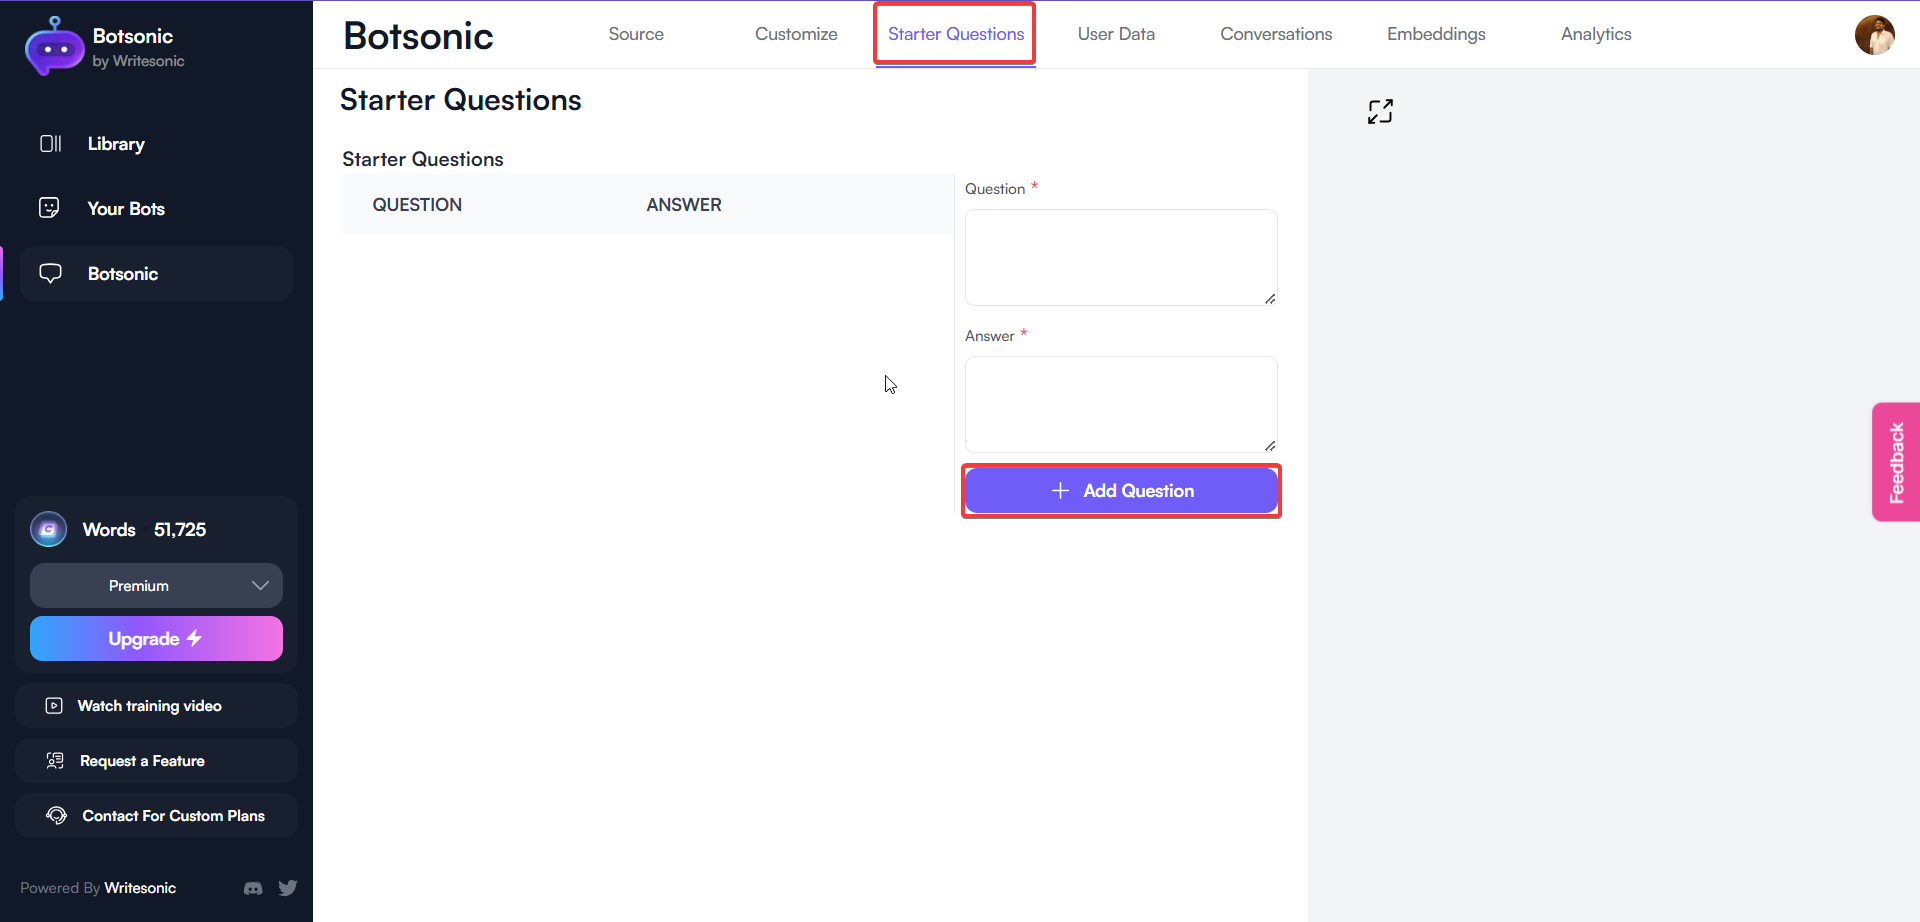
Task: Open the Customize tab
Action: (796, 33)
